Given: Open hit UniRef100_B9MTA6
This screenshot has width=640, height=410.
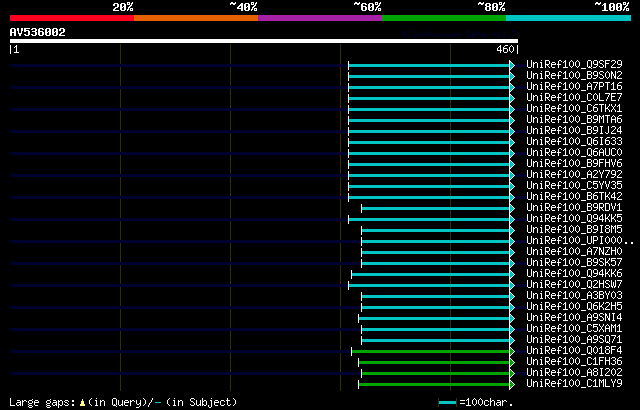Looking at the screenshot, I should click(x=574, y=120).
